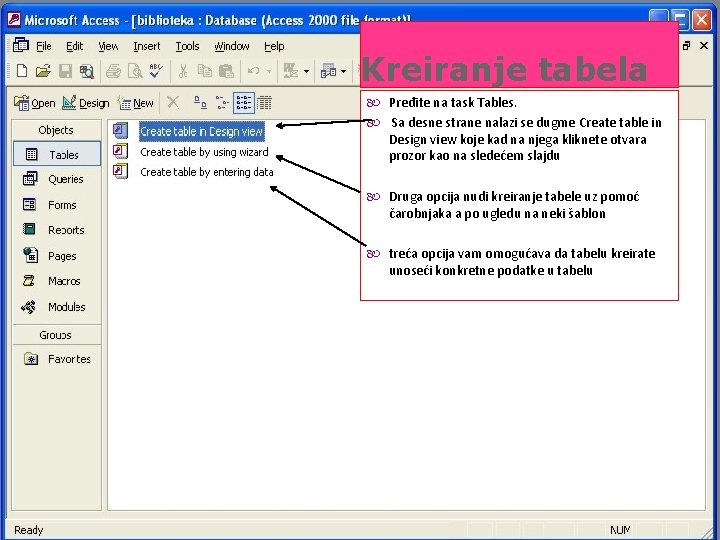The image size is (720, 540).
Task: Open the Window menu
Action: 231,46
